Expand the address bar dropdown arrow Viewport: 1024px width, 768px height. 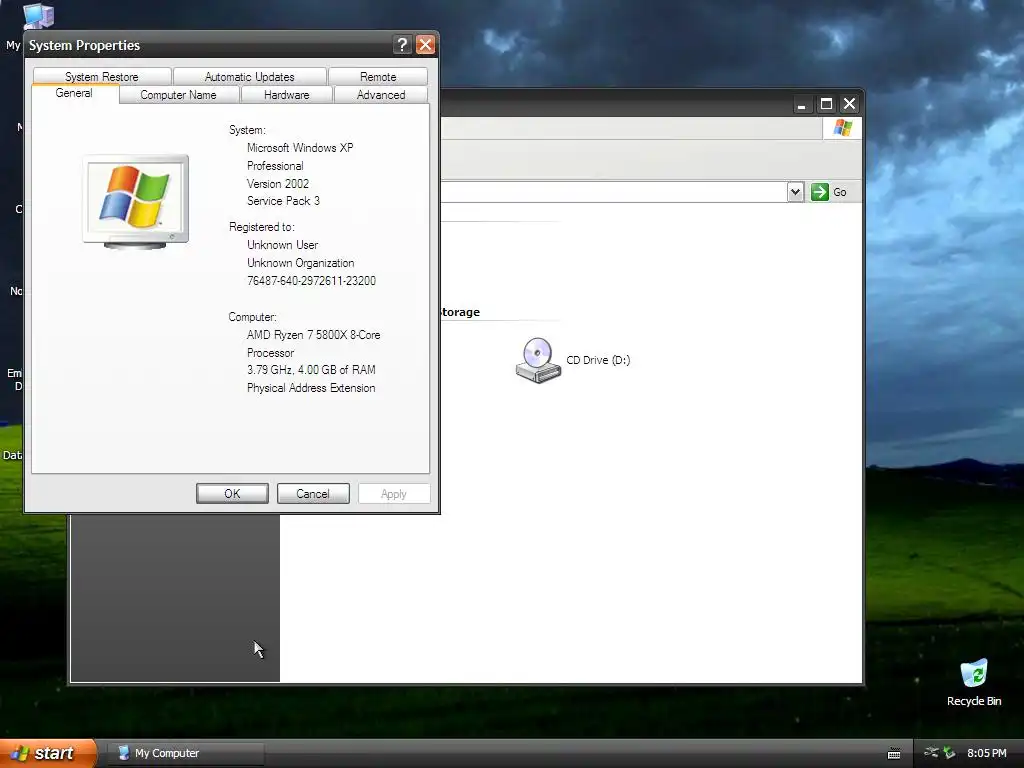[x=795, y=192]
